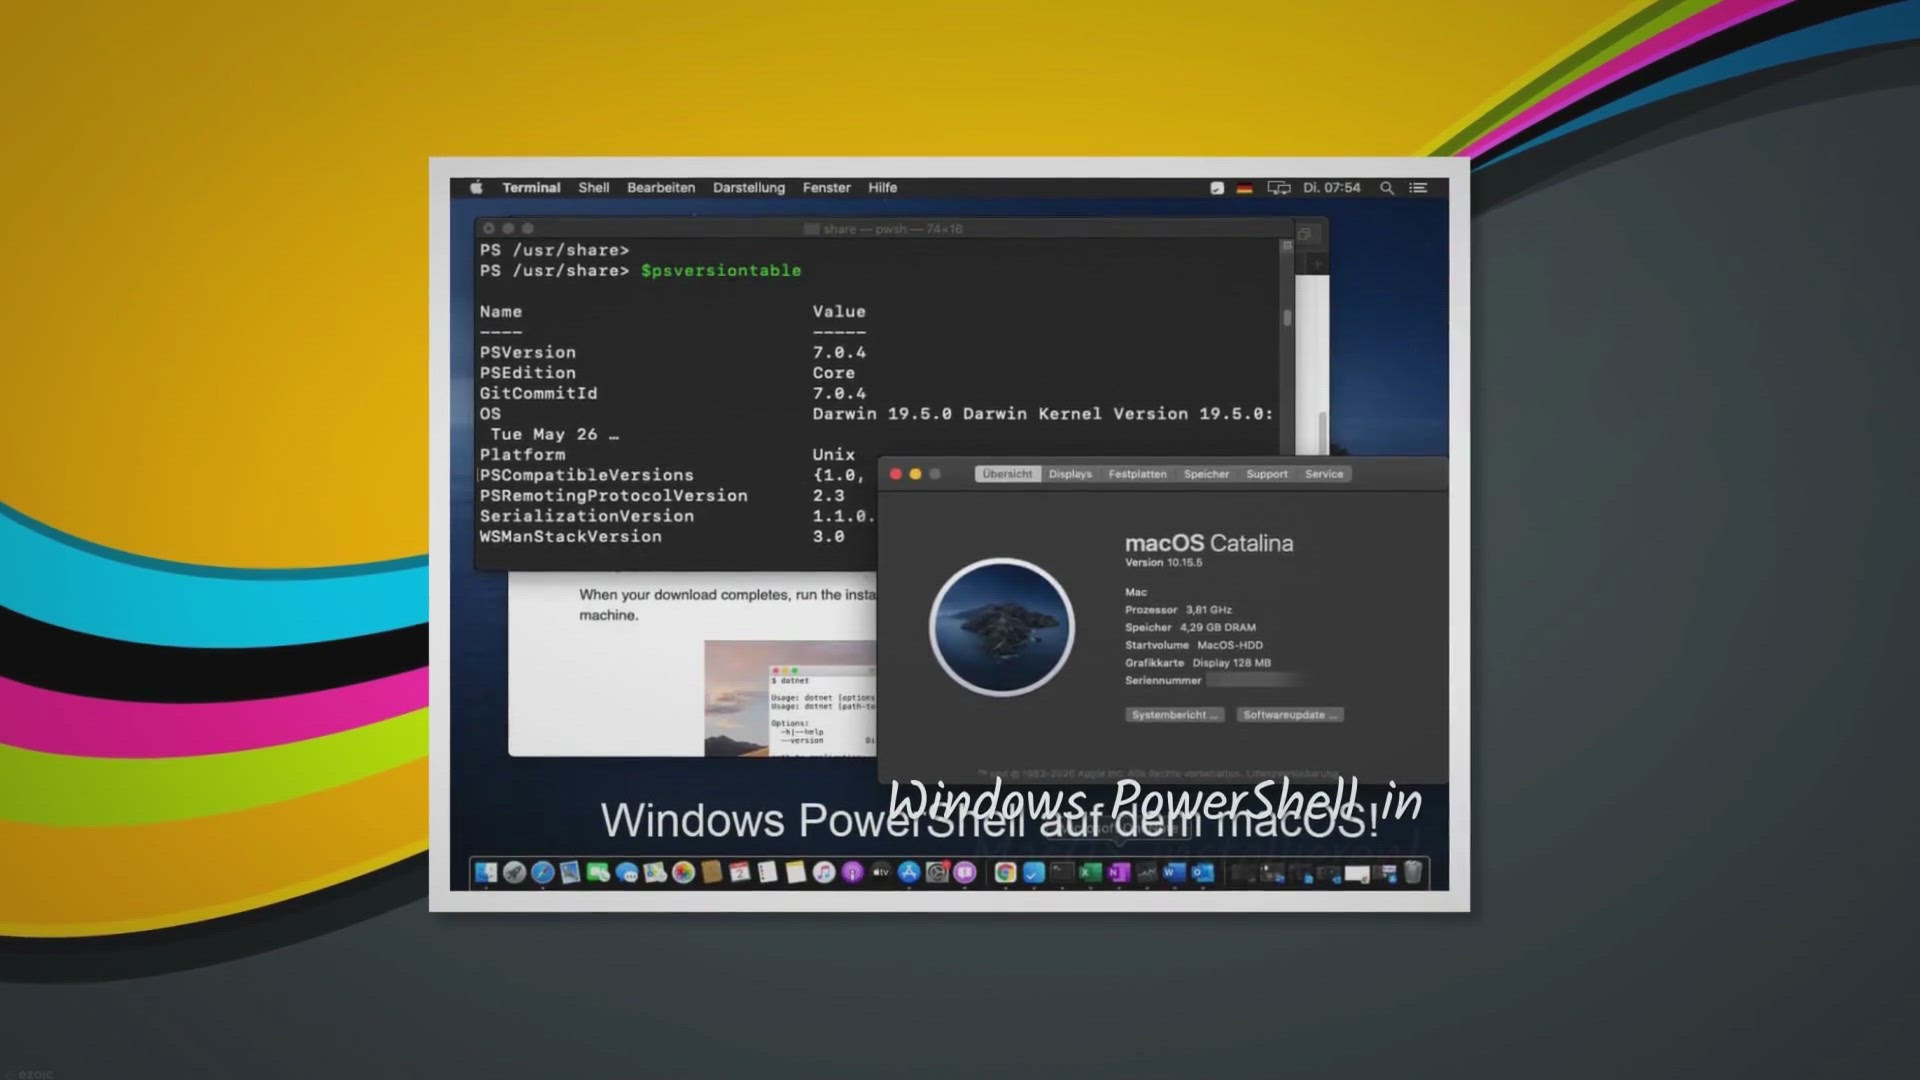Click the Spotlight search icon
Viewport: 1920px width, 1080px height.
(1387, 188)
